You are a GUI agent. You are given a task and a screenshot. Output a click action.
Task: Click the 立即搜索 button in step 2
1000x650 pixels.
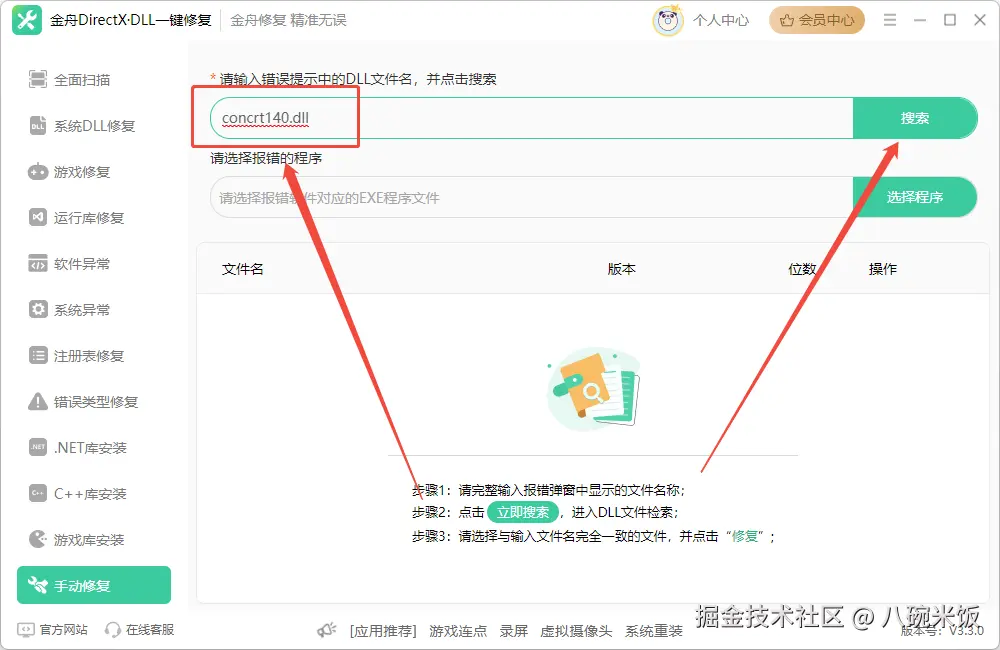point(523,512)
